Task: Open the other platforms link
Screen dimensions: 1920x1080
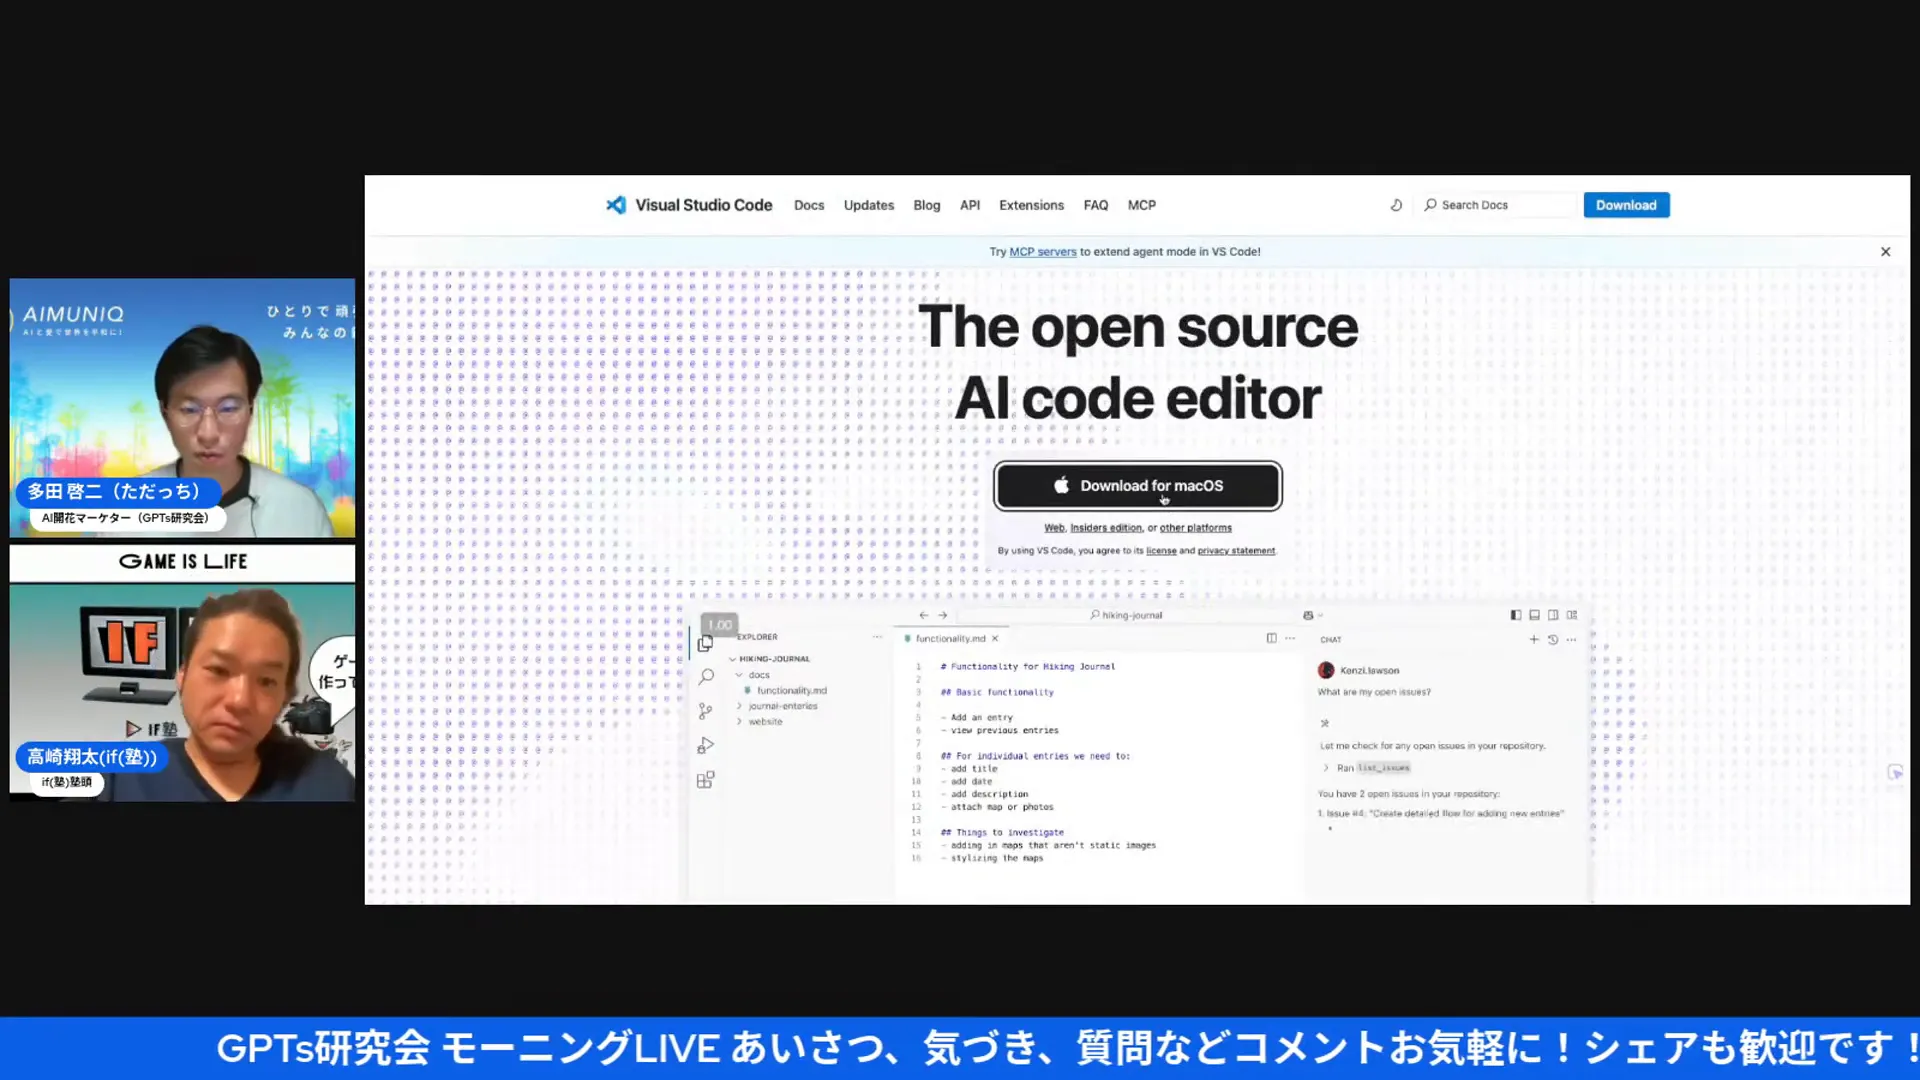Action: 1196,528
